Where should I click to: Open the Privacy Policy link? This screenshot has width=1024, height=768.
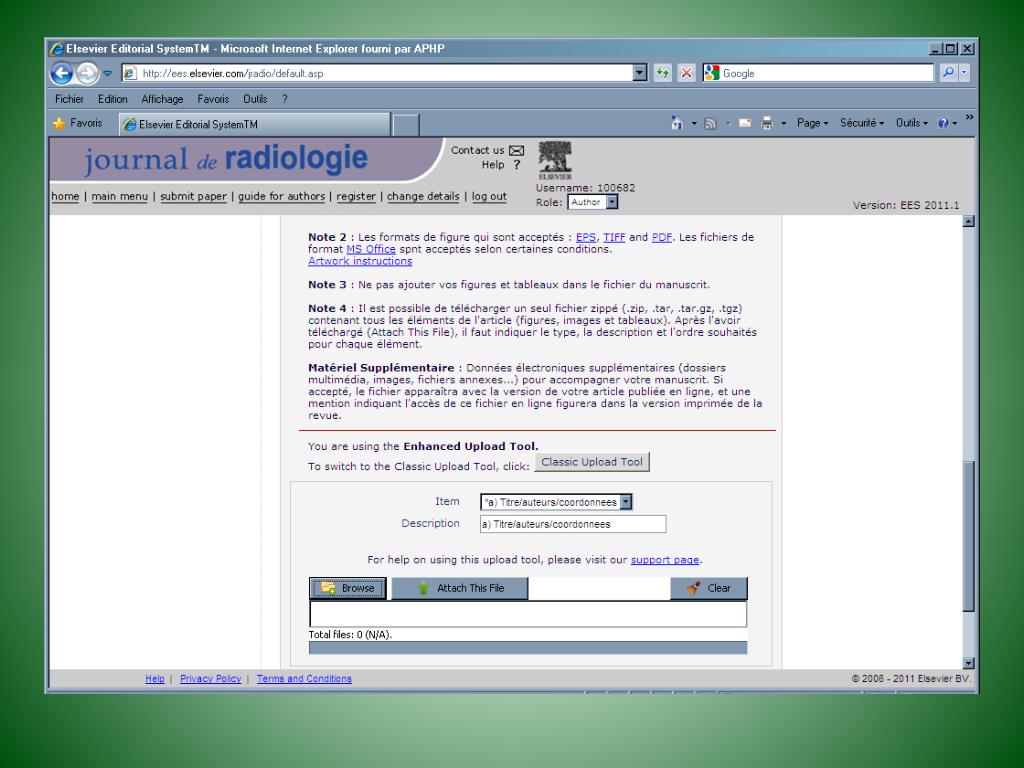click(x=210, y=679)
